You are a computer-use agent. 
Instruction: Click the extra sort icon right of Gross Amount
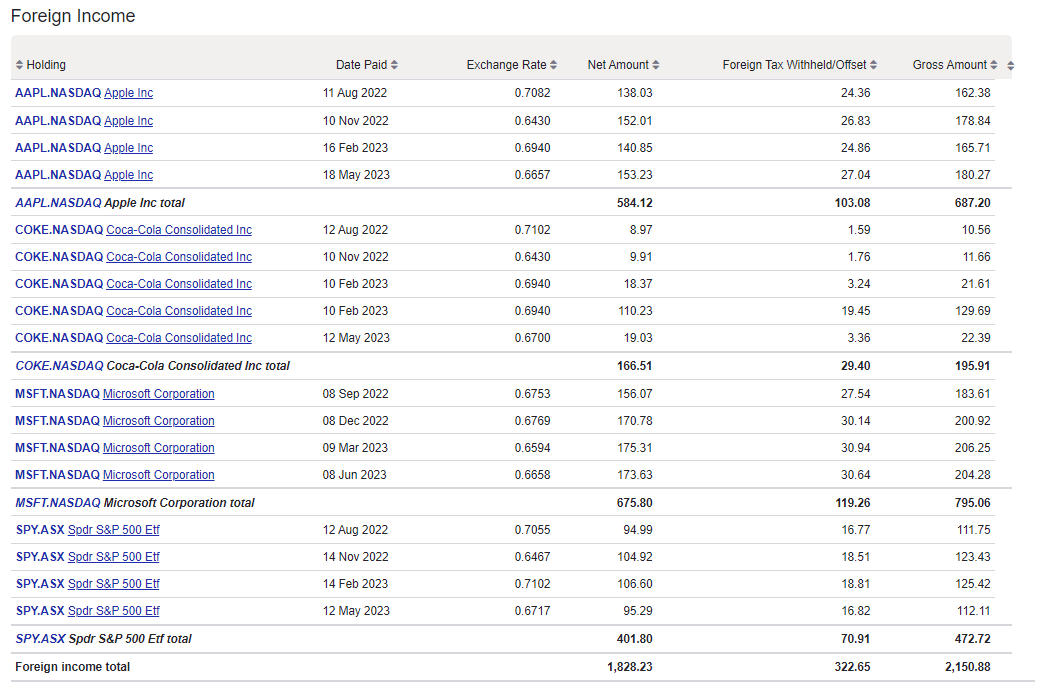click(1011, 63)
